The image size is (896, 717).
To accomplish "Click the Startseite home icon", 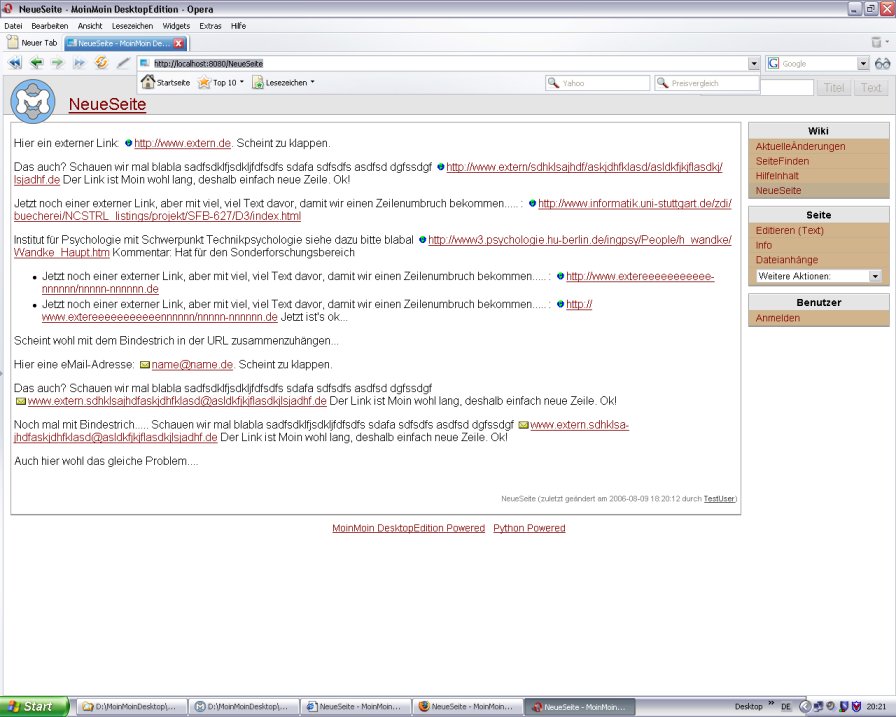I will [148, 83].
